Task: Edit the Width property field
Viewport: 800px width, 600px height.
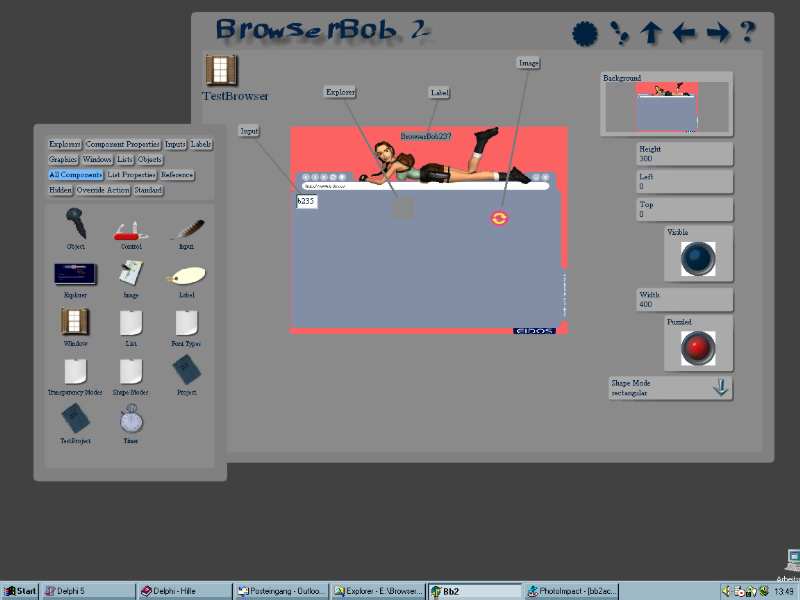Action: coord(685,299)
